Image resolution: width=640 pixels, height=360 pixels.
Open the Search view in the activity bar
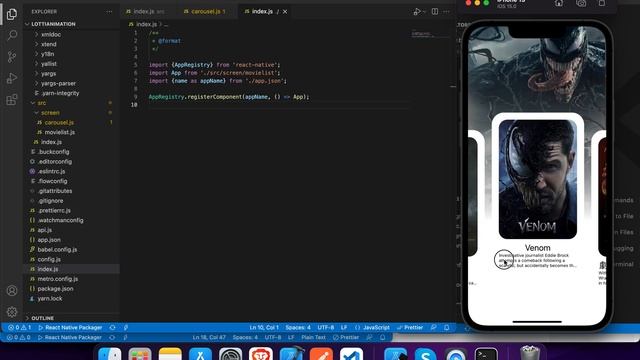click(12, 36)
